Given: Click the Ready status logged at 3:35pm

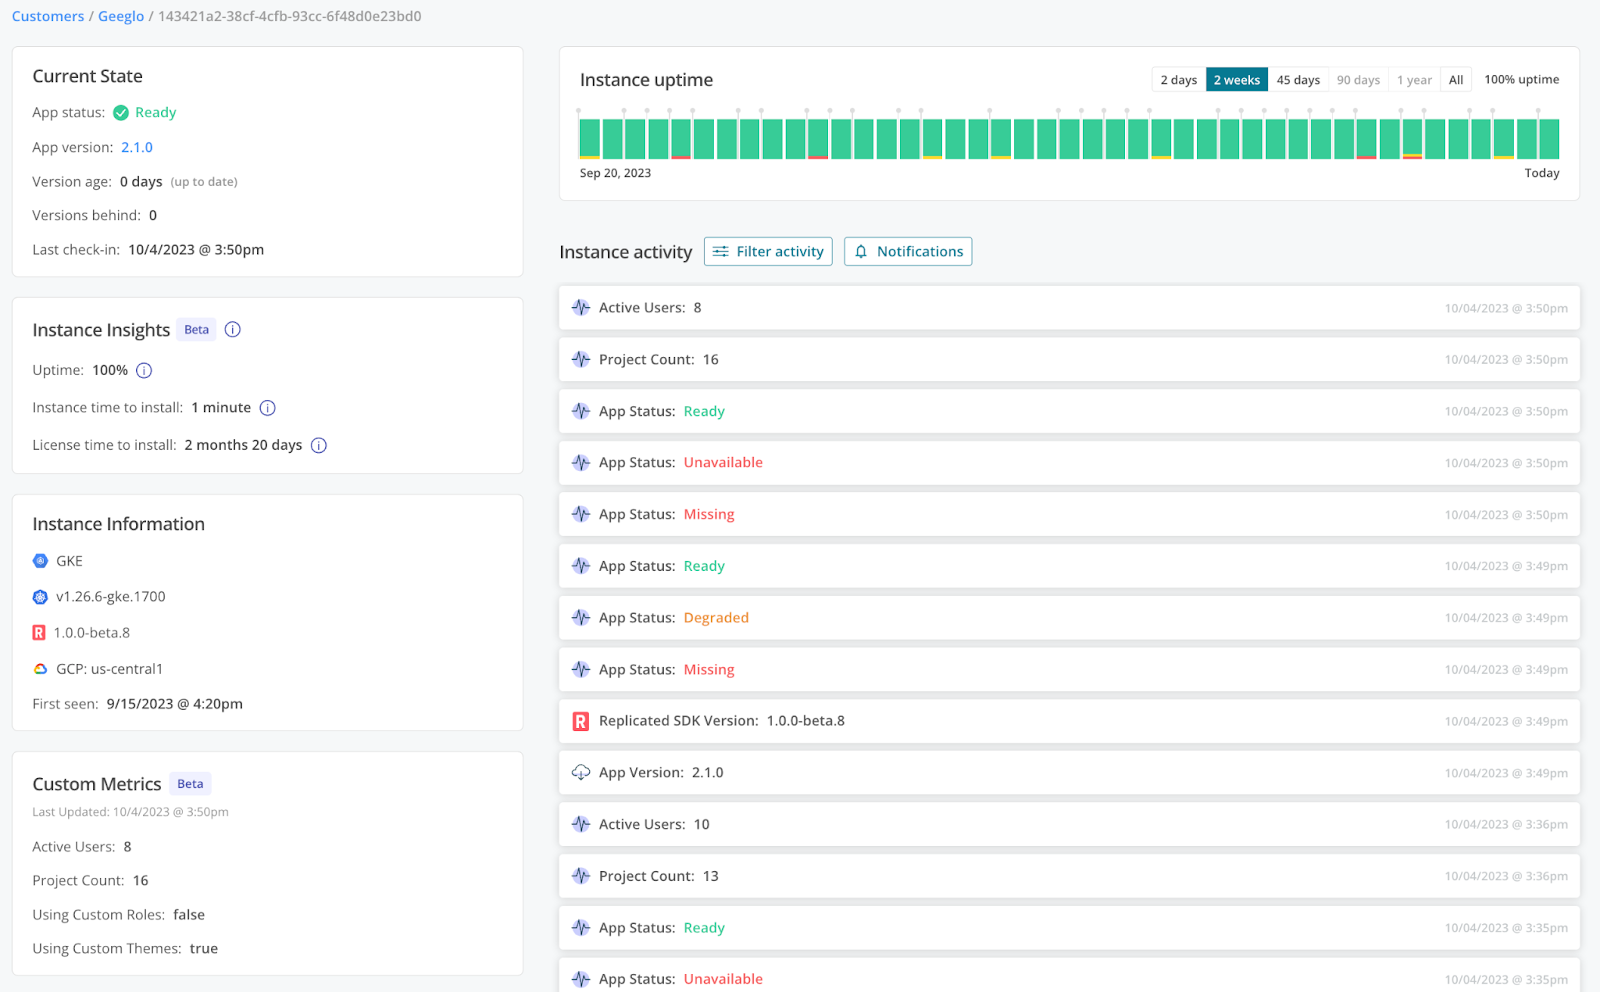Looking at the screenshot, I should 704,928.
